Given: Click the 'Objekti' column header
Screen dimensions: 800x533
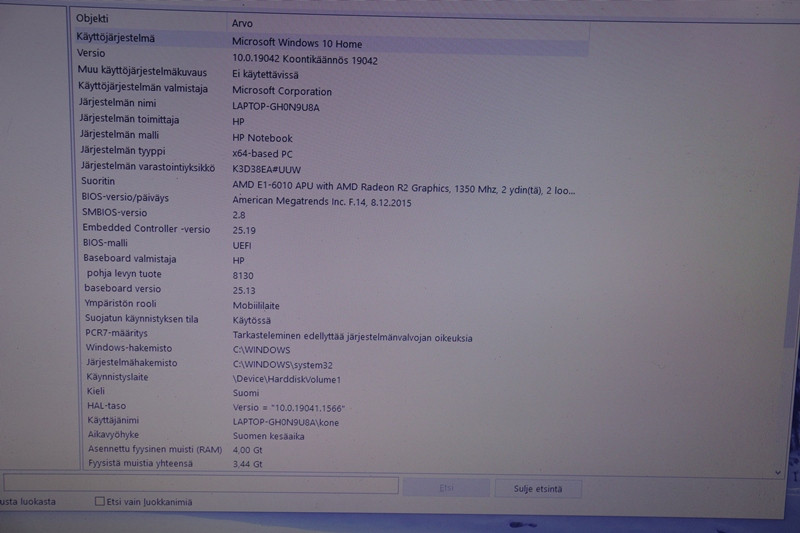Looking at the screenshot, I should point(92,18).
